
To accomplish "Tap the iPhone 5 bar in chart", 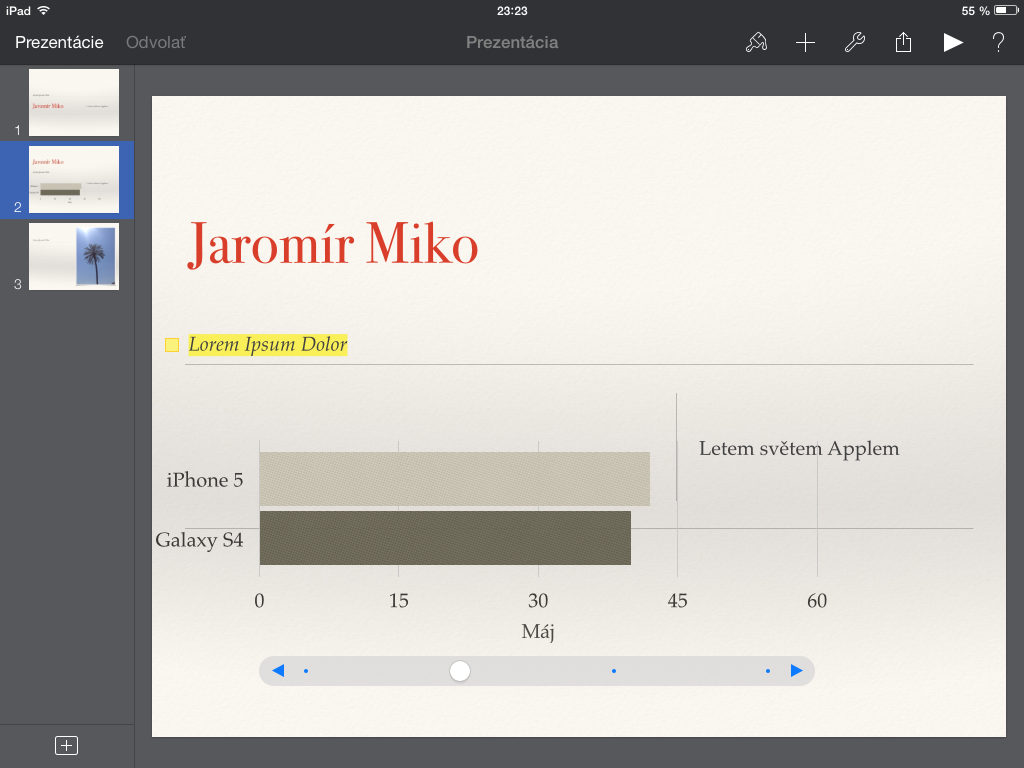I will (455, 479).
